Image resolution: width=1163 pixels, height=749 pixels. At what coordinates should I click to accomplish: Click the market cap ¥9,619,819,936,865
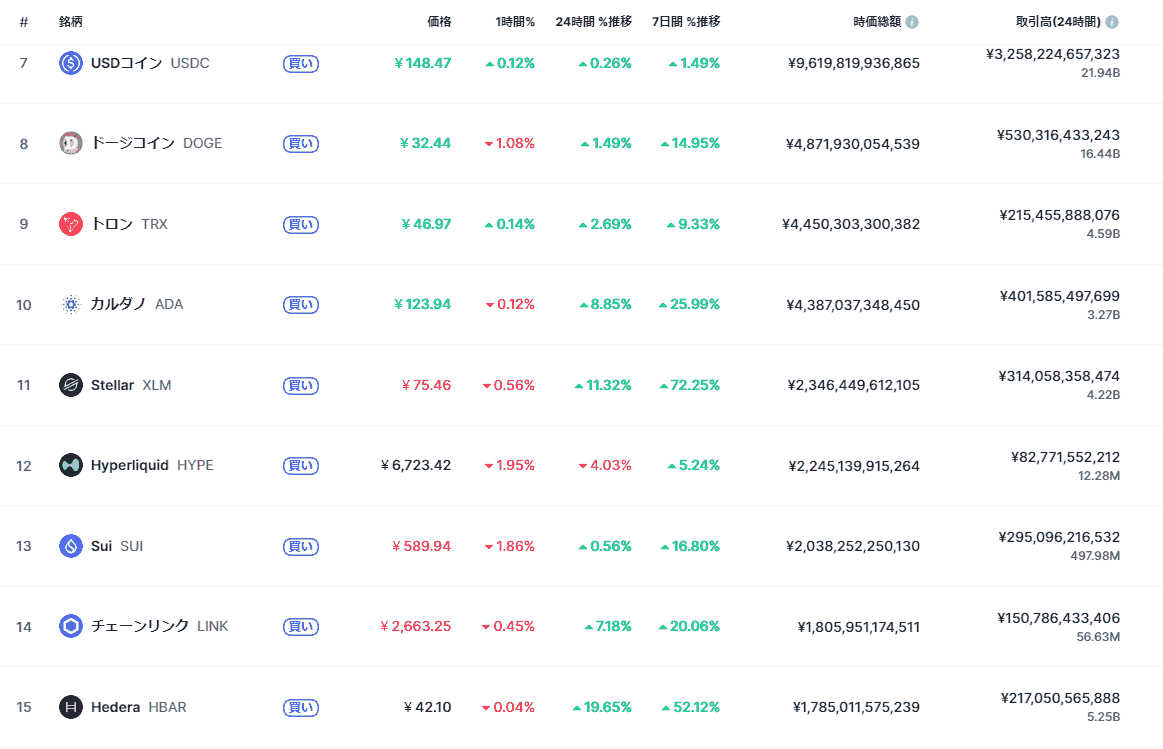tap(854, 63)
